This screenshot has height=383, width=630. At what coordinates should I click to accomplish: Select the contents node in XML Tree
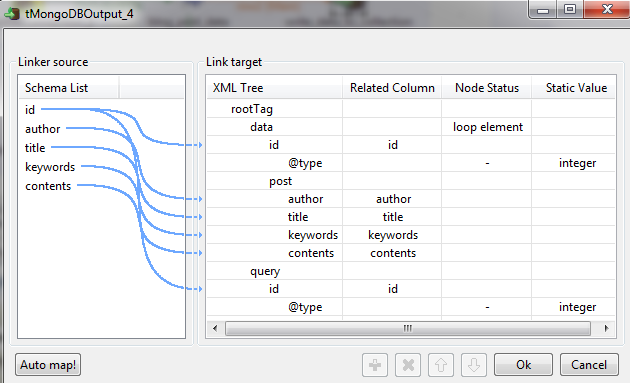pyautogui.click(x=311, y=253)
